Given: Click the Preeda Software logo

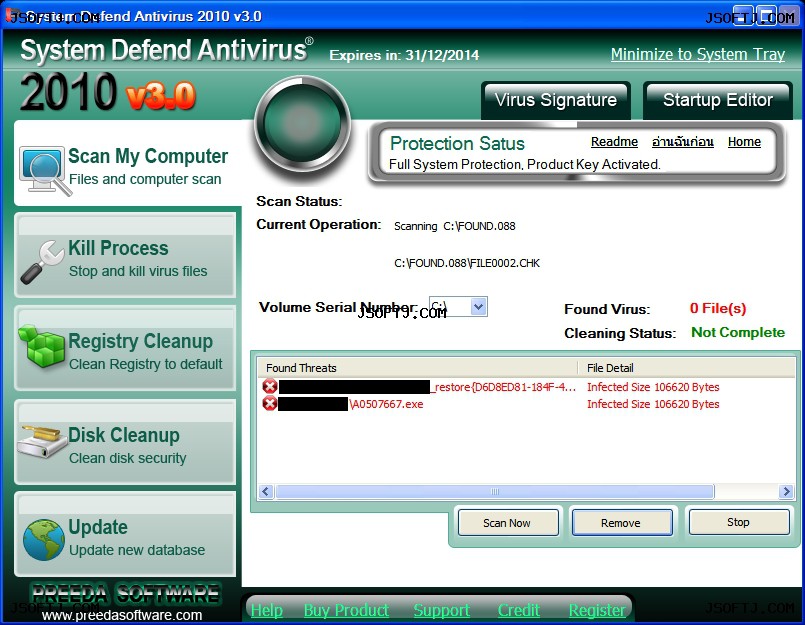Looking at the screenshot, I should [126, 594].
